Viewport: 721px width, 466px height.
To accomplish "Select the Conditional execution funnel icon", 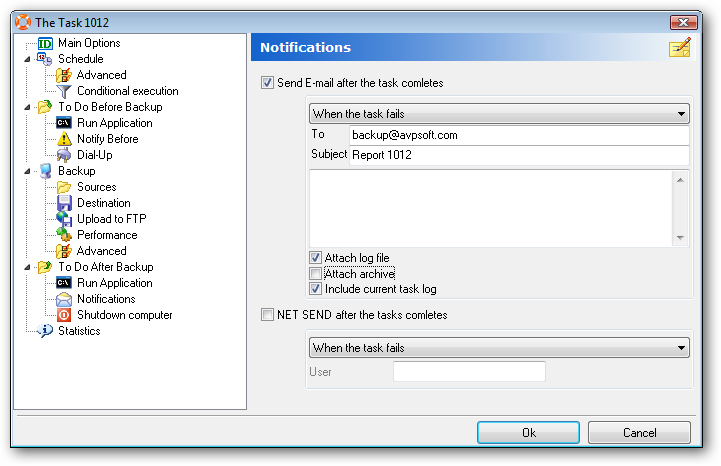I will click(64, 92).
